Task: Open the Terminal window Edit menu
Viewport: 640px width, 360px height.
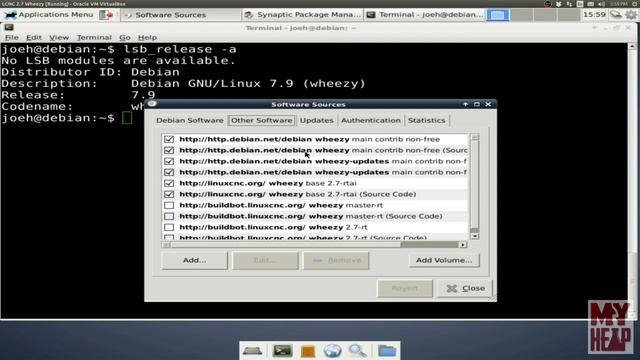Action: click(x=33, y=38)
